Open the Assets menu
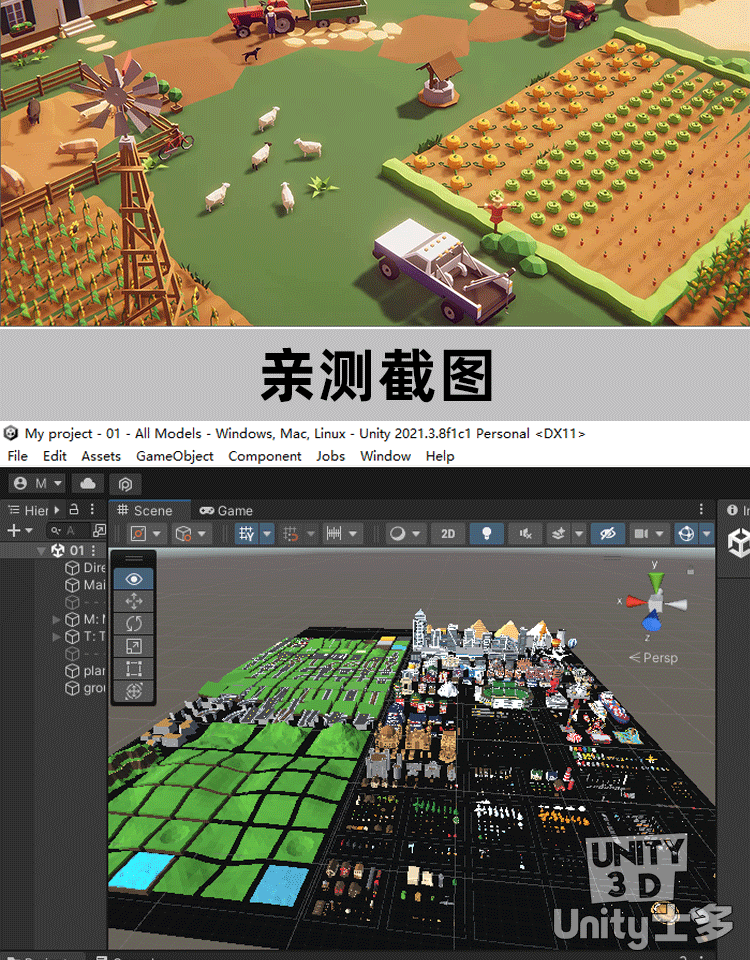Viewport: 750px width, 960px height. [x=101, y=456]
